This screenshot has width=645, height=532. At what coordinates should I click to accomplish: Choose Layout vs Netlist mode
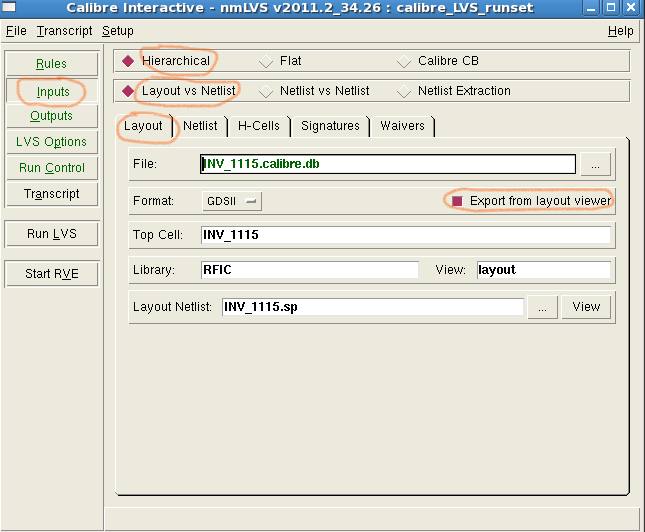coord(128,91)
